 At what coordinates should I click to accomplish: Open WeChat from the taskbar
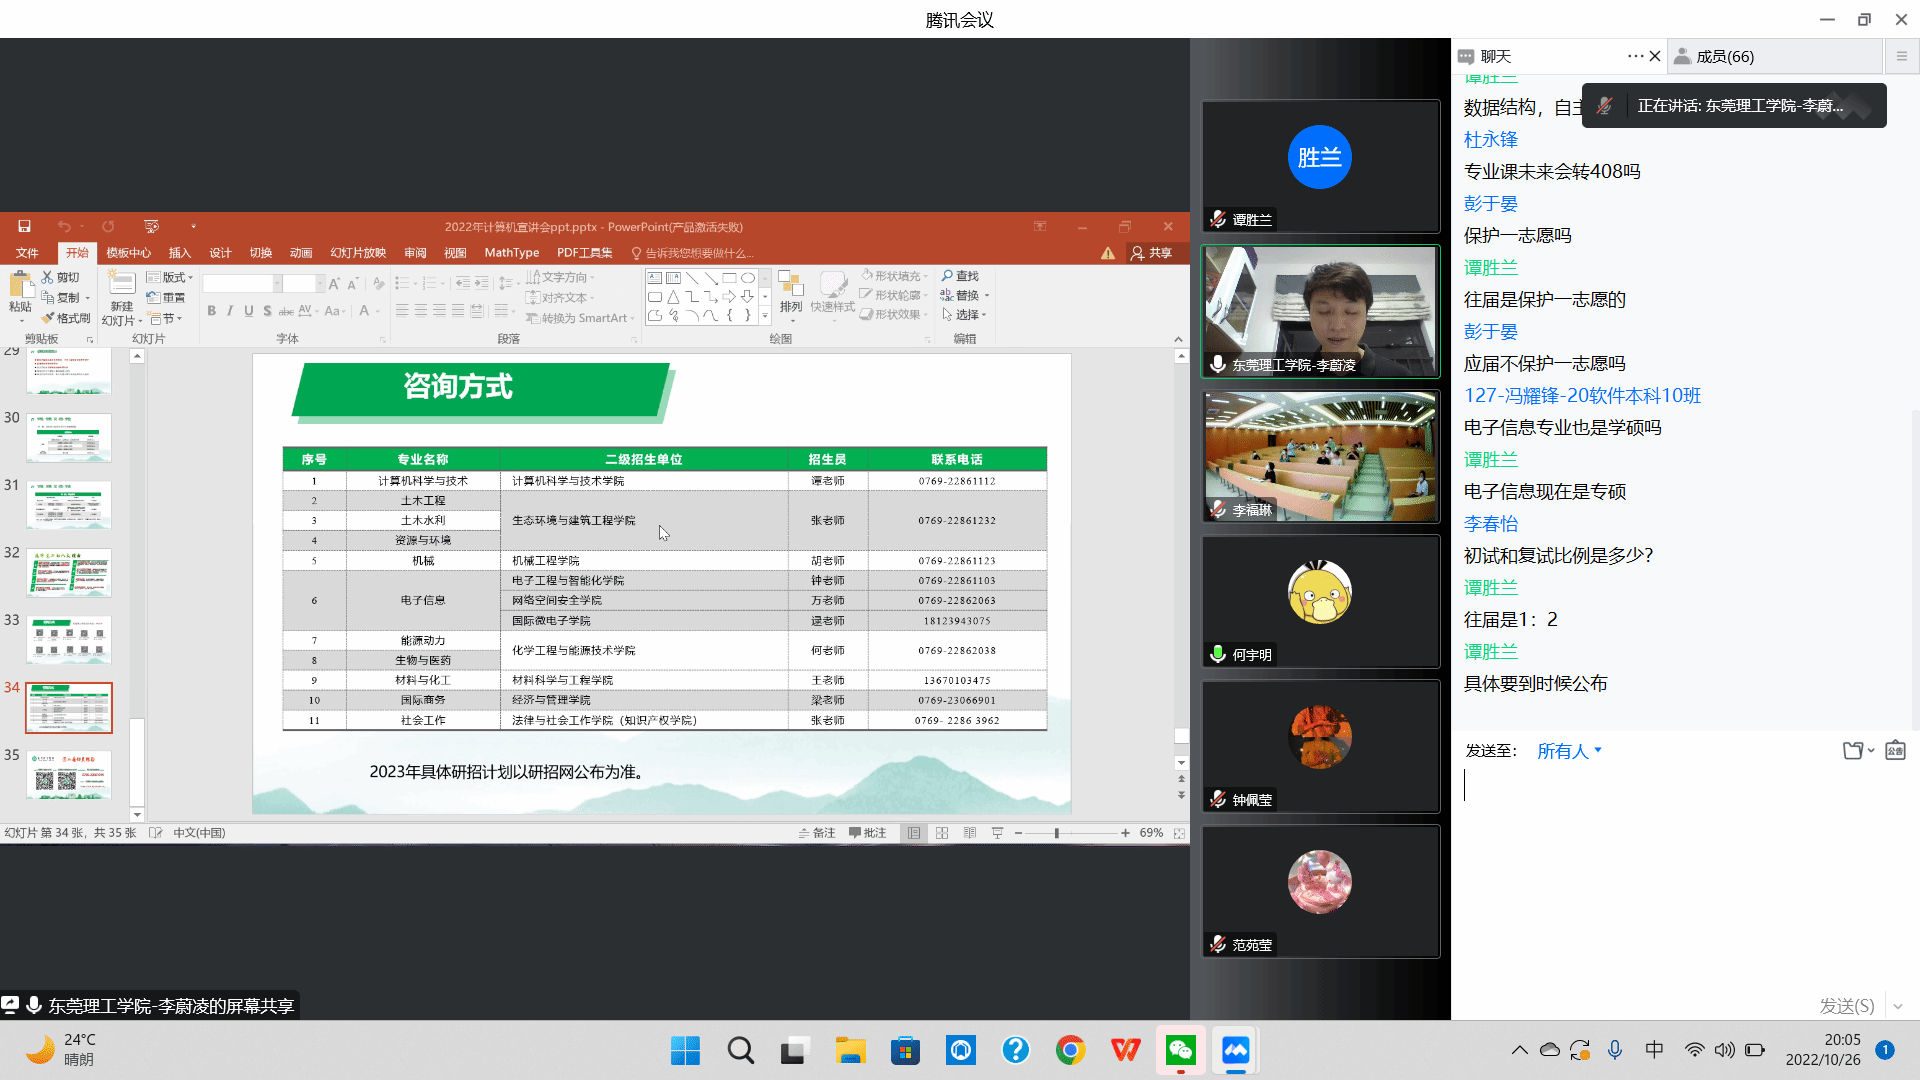1180,1050
